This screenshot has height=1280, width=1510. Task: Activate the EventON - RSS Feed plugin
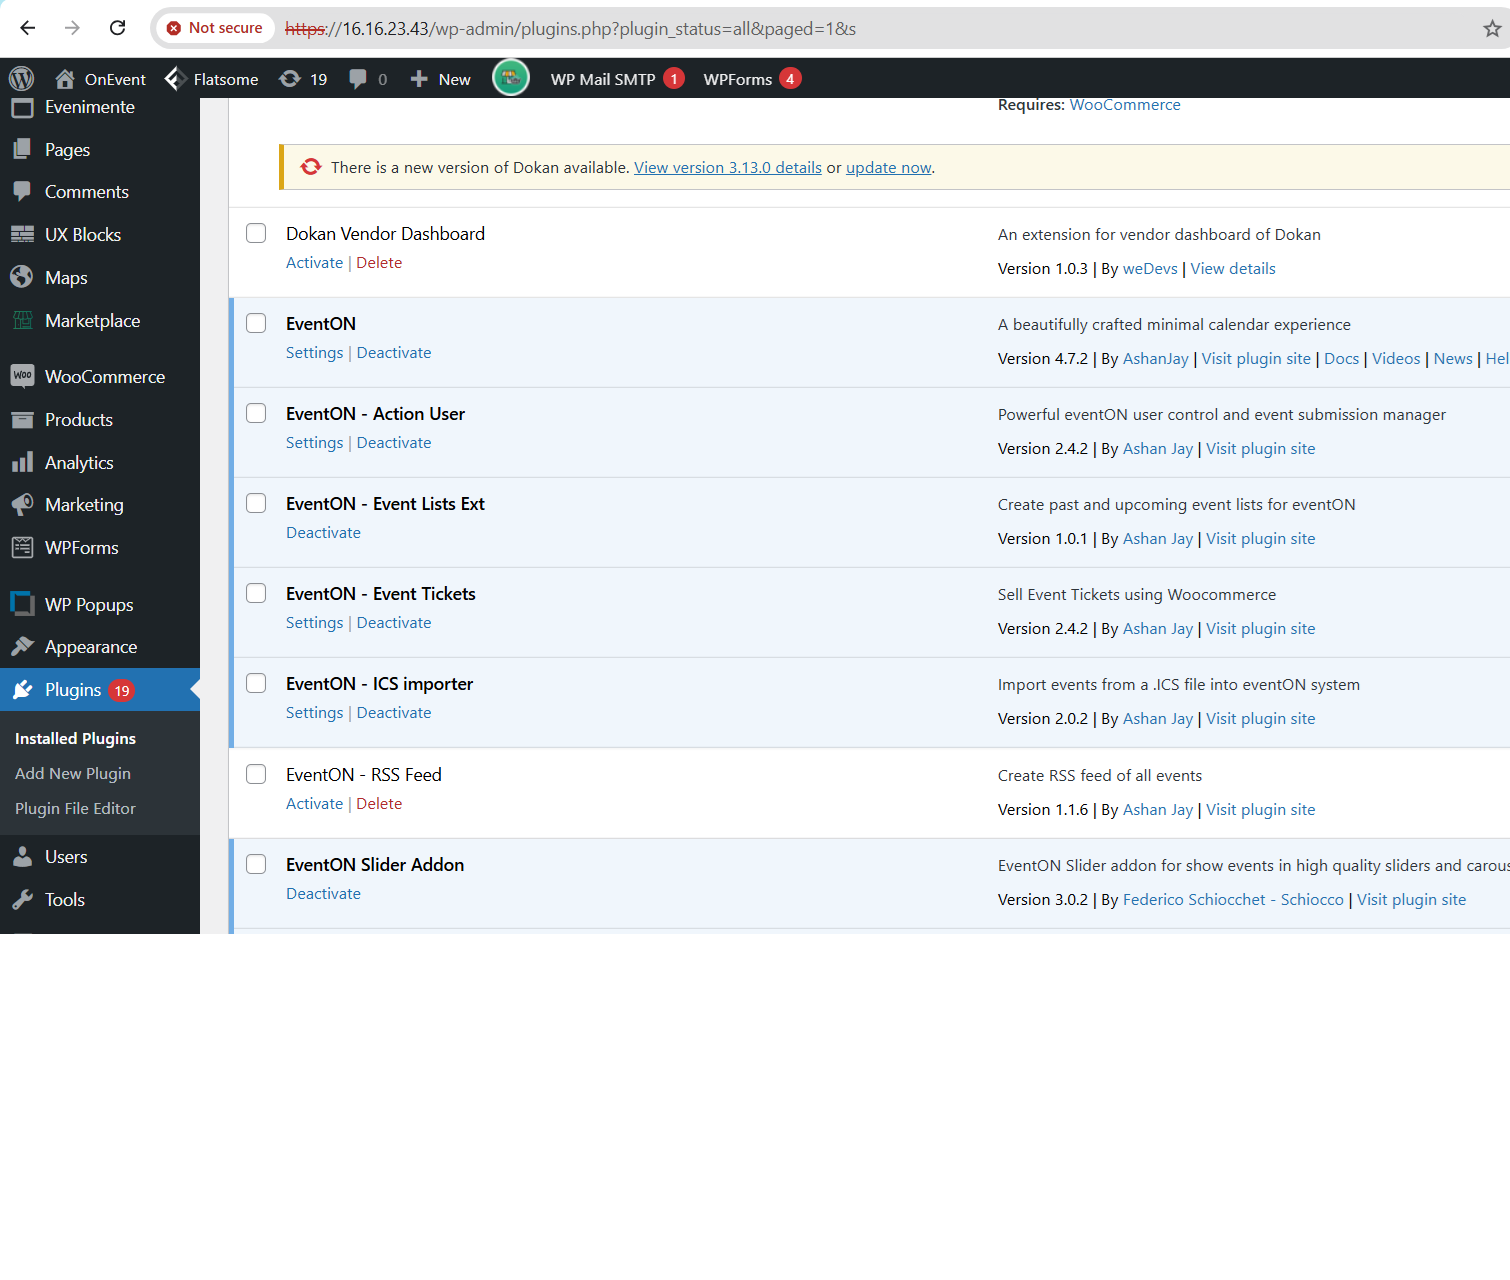[314, 804]
